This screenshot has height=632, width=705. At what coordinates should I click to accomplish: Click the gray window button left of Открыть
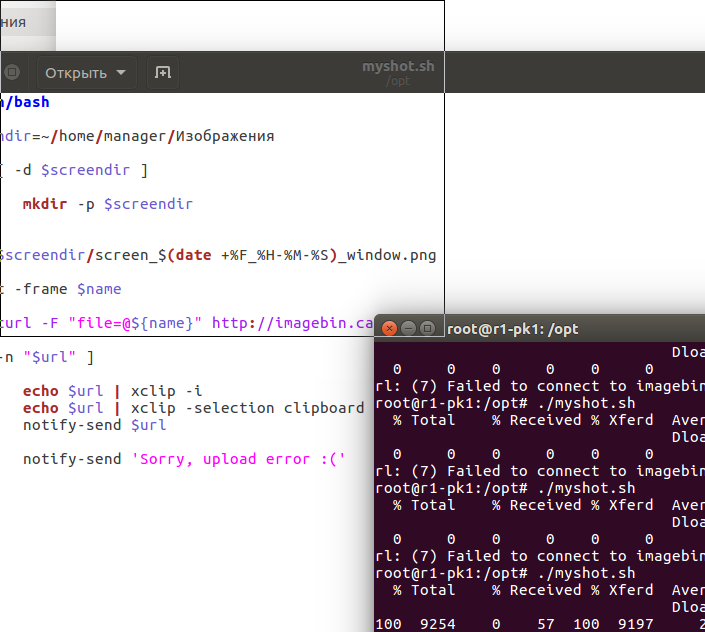[x=12, y=72]
